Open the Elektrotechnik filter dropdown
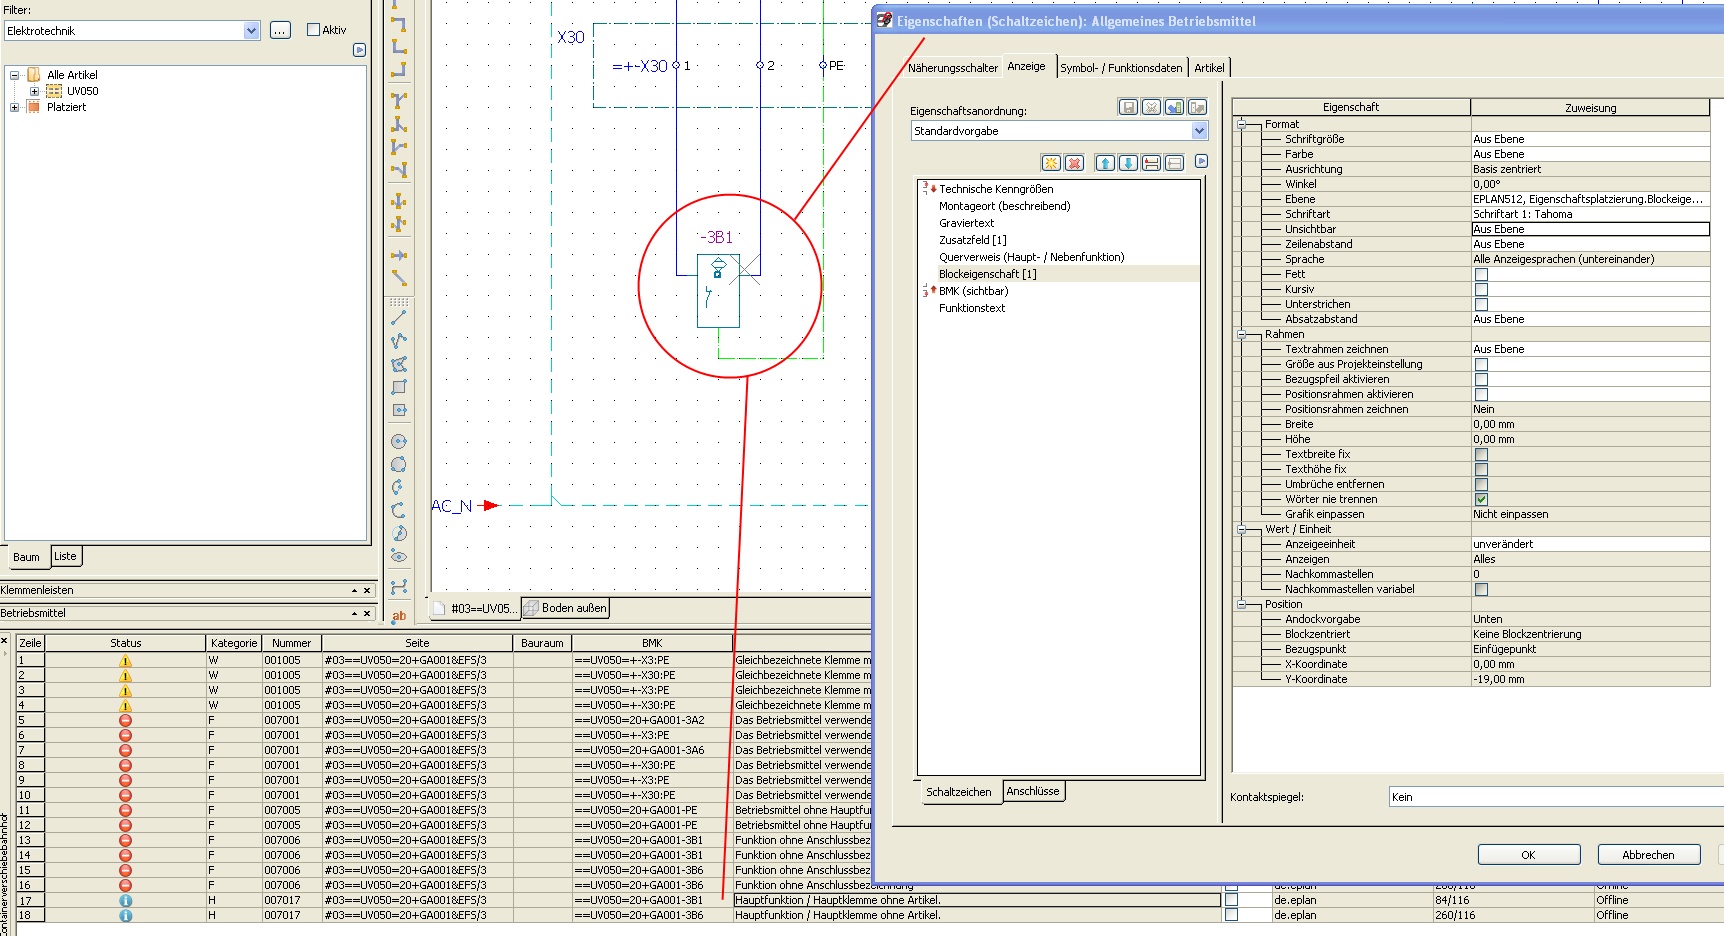The height and width of the screenshot is (936, 1724). coord(251,31)
